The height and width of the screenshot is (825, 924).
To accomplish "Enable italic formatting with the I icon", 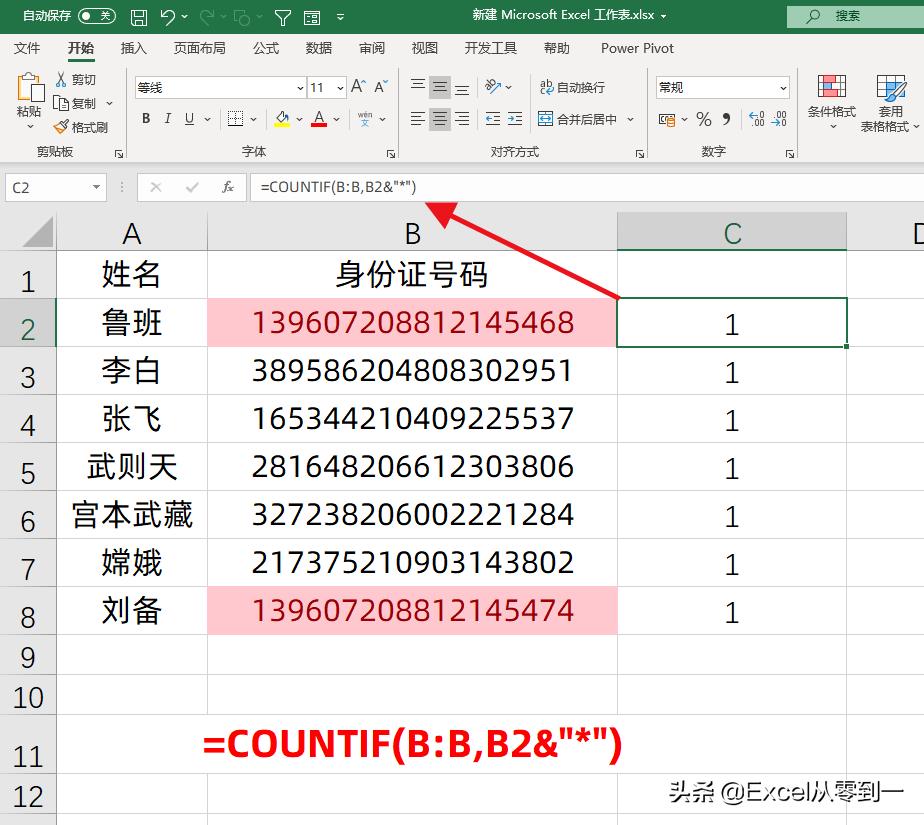I will tap(167, 118).
